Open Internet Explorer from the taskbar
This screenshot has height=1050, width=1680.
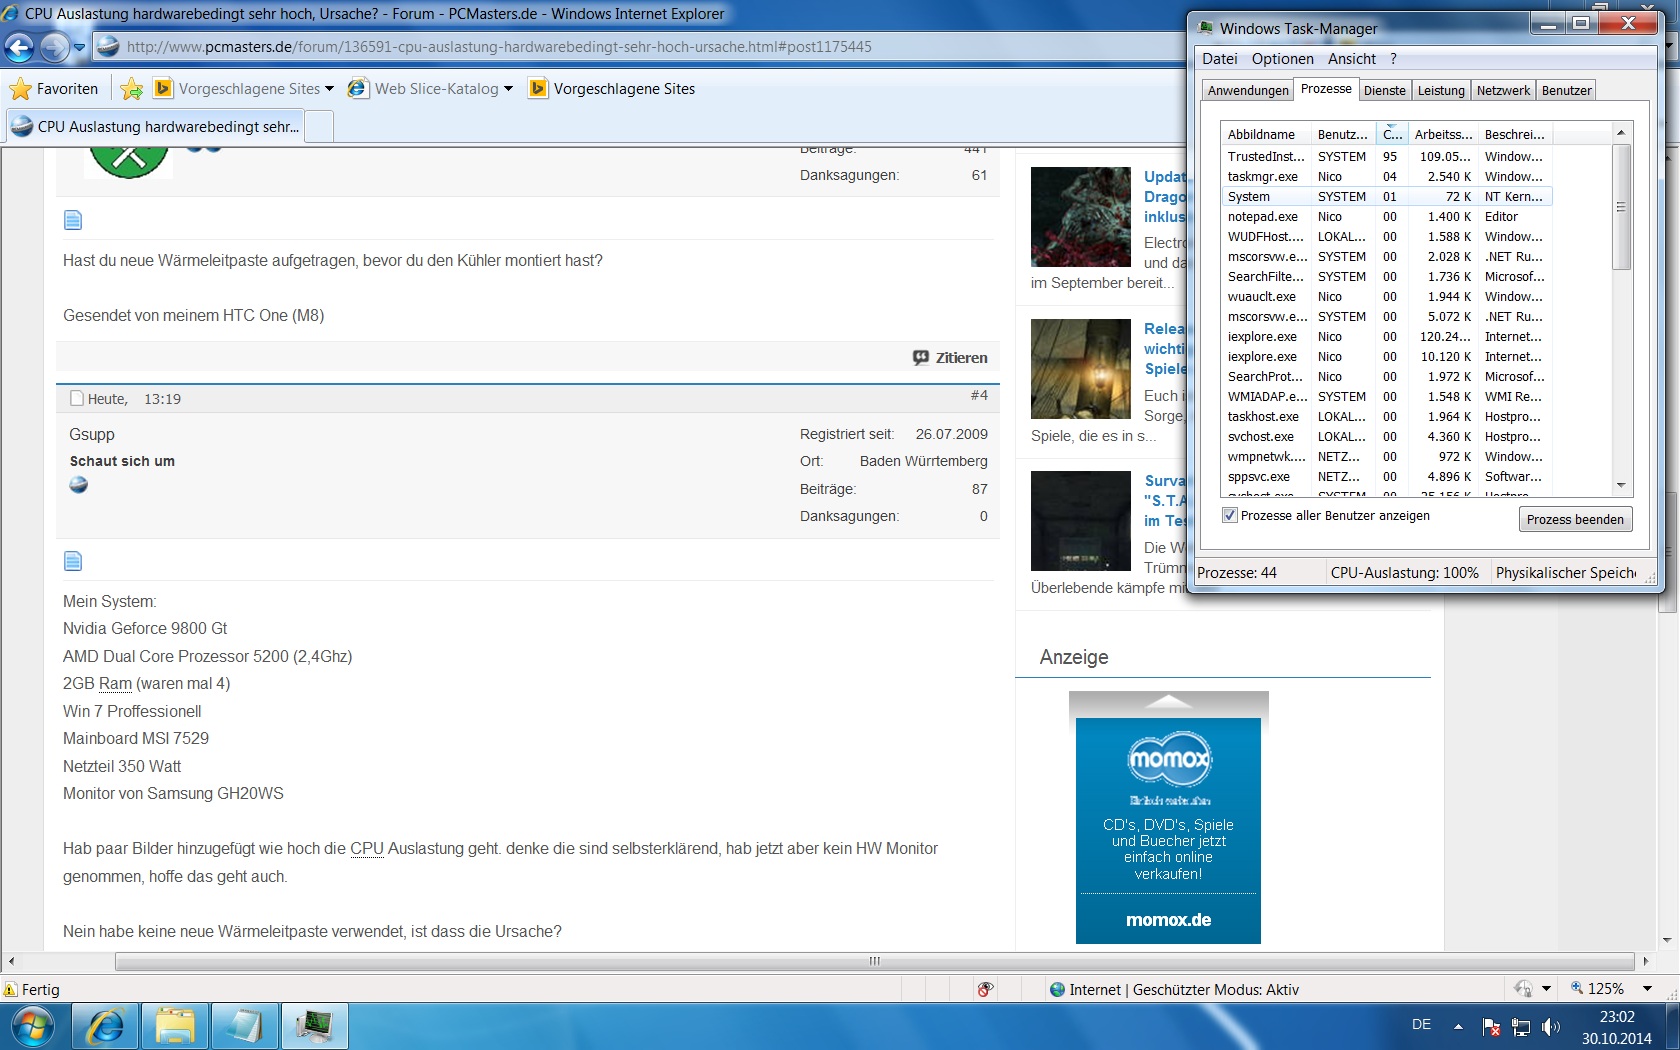tap(105, 1026)
